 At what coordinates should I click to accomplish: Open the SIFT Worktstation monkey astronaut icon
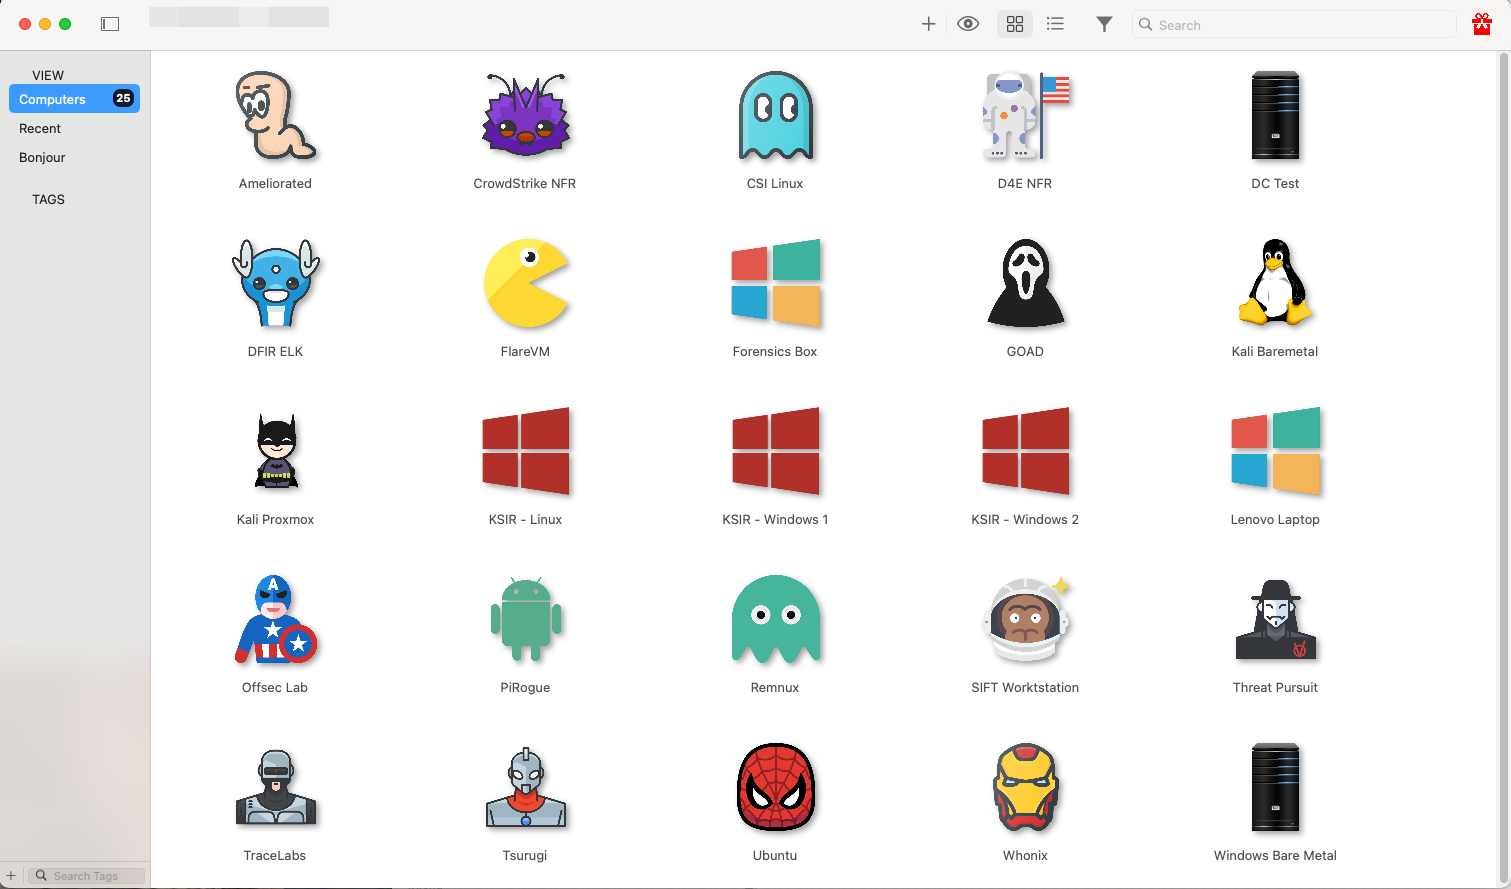coord(1026,619)
